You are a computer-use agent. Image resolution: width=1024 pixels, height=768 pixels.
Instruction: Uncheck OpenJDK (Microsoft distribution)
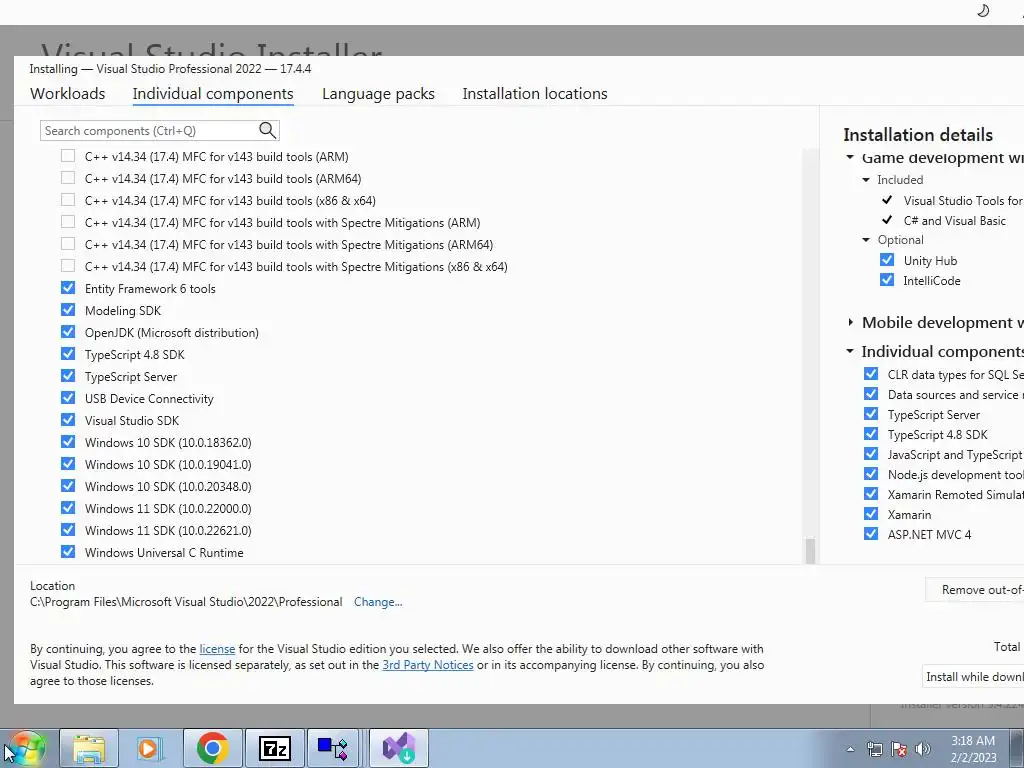[x=68, y=332]
